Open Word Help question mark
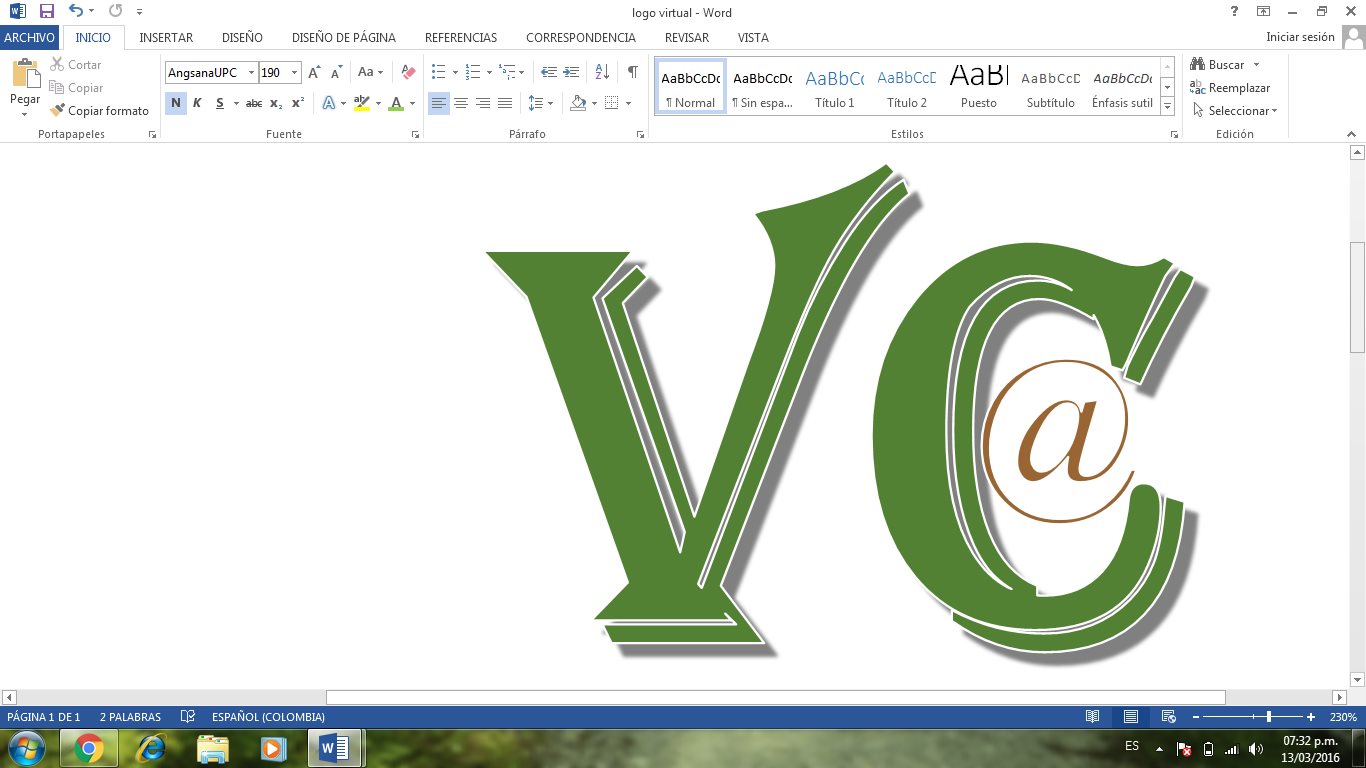The image size is (1366, 768). click(1234, 12)
